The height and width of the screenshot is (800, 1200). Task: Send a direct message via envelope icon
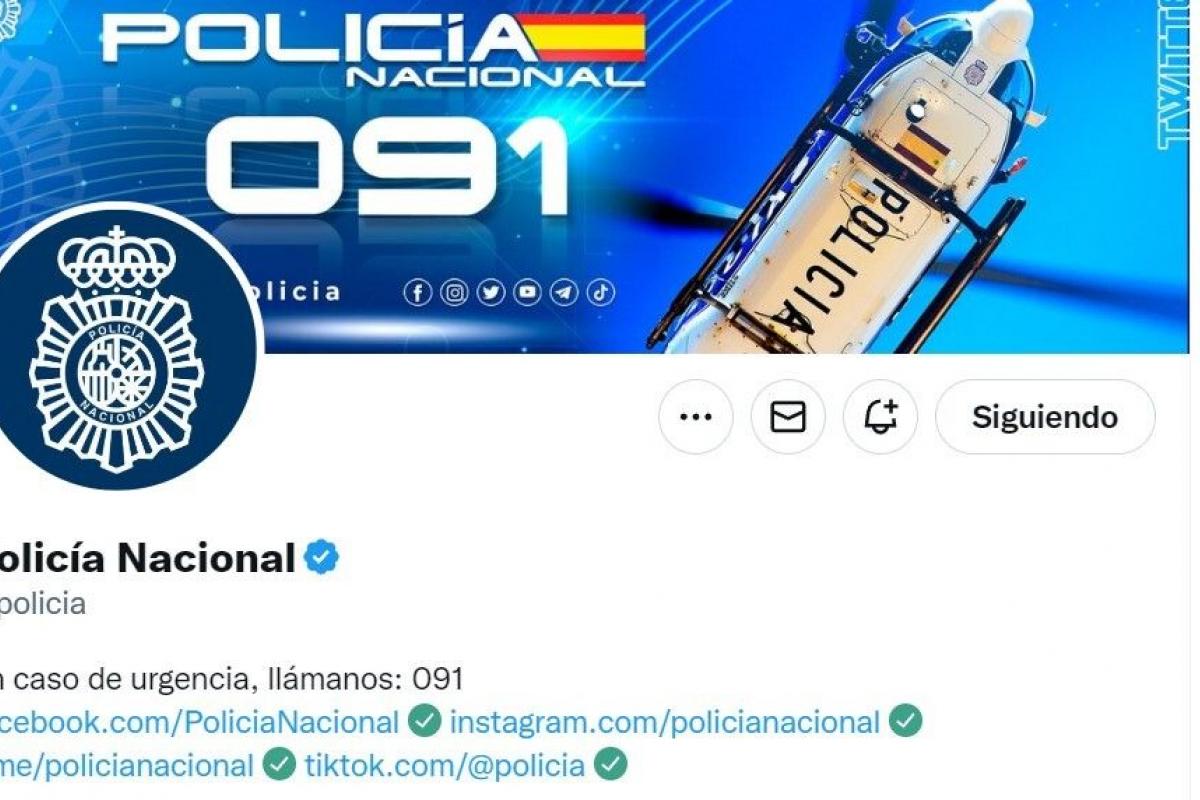click(788, 417)
